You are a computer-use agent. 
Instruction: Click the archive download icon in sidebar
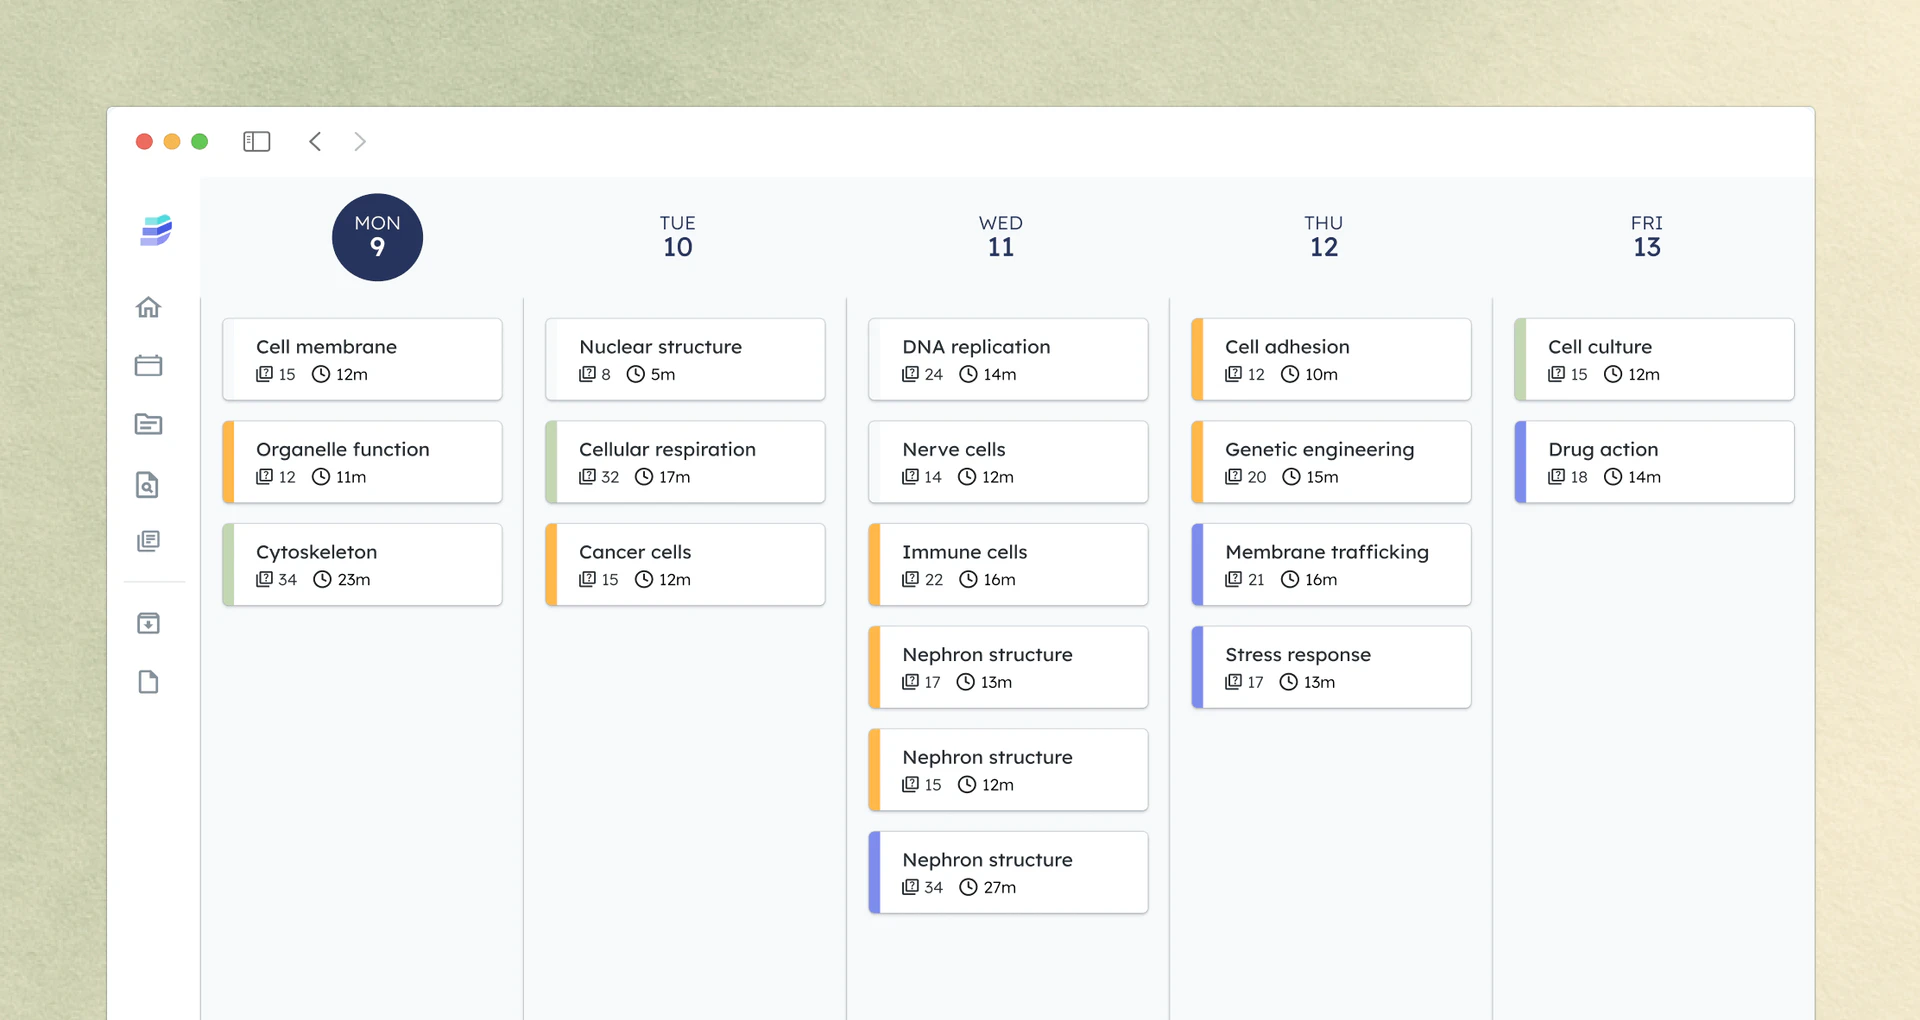[148, 623]
